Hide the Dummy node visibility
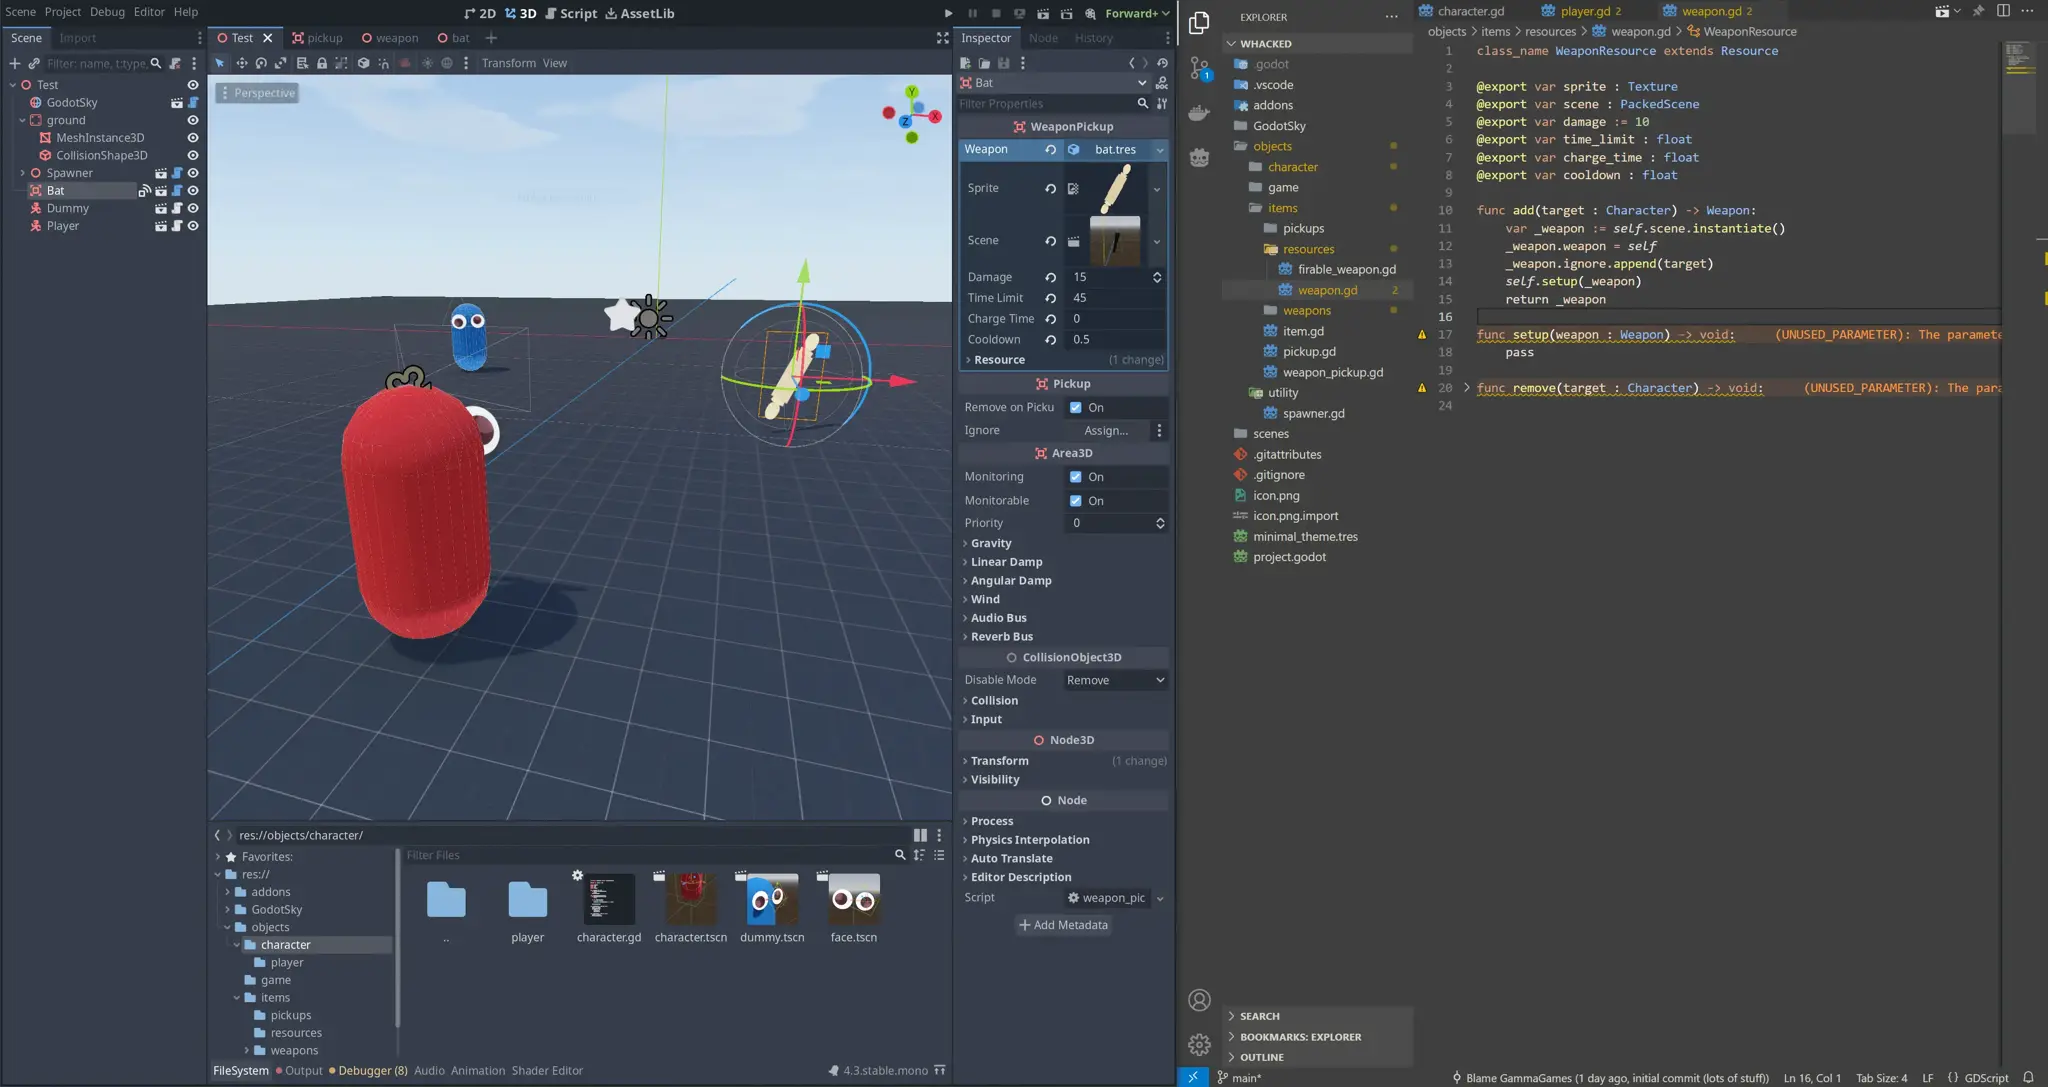 [x=193, y=208]
